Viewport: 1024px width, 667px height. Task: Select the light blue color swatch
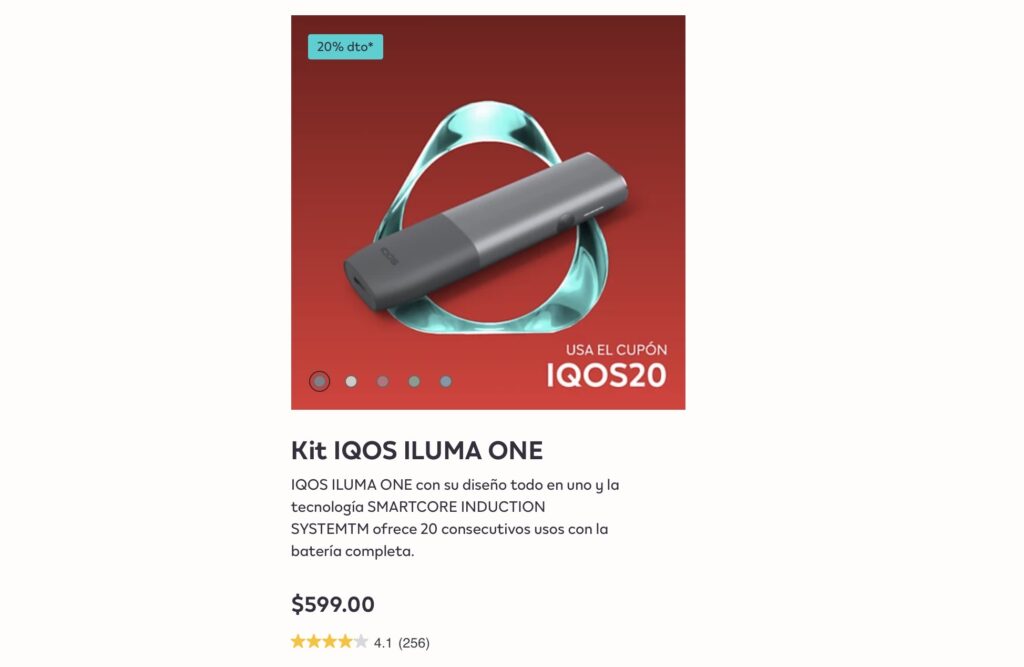[x=445, y=382]
